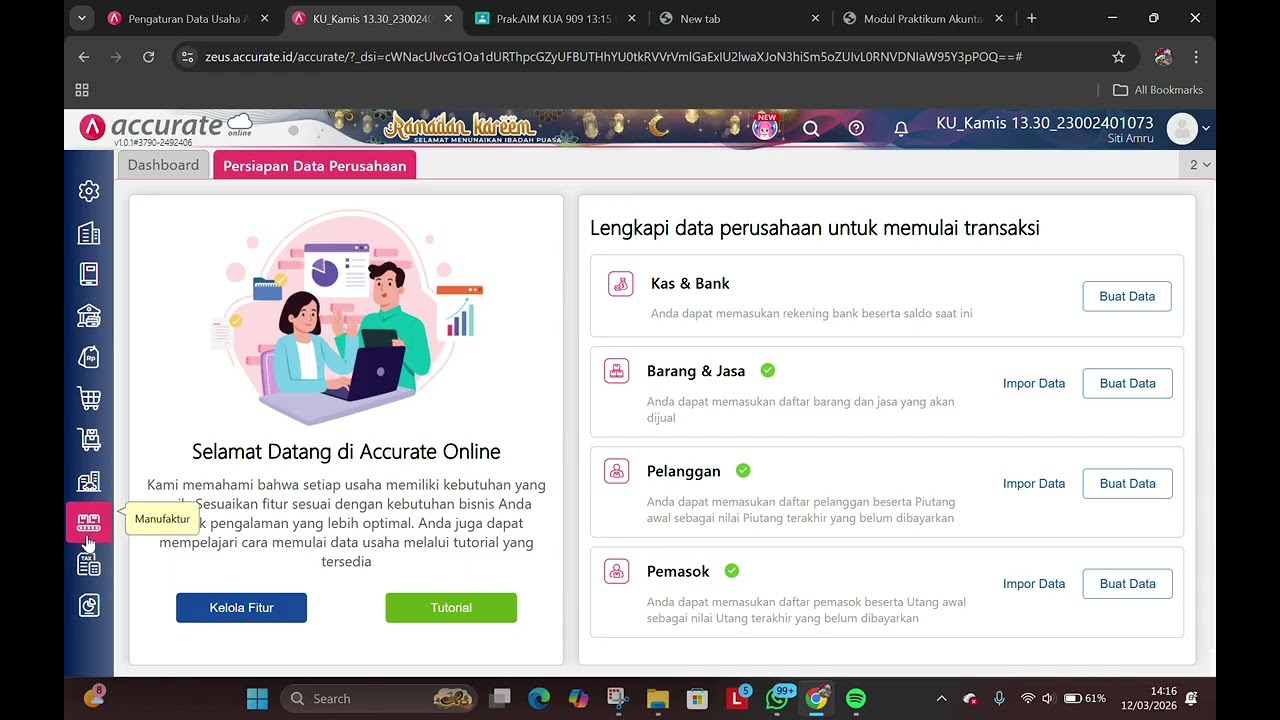Switch to the New tab browser tab
Image resolution: width=1280 pixels, height=720 pixels.
(x=737, y=18)
